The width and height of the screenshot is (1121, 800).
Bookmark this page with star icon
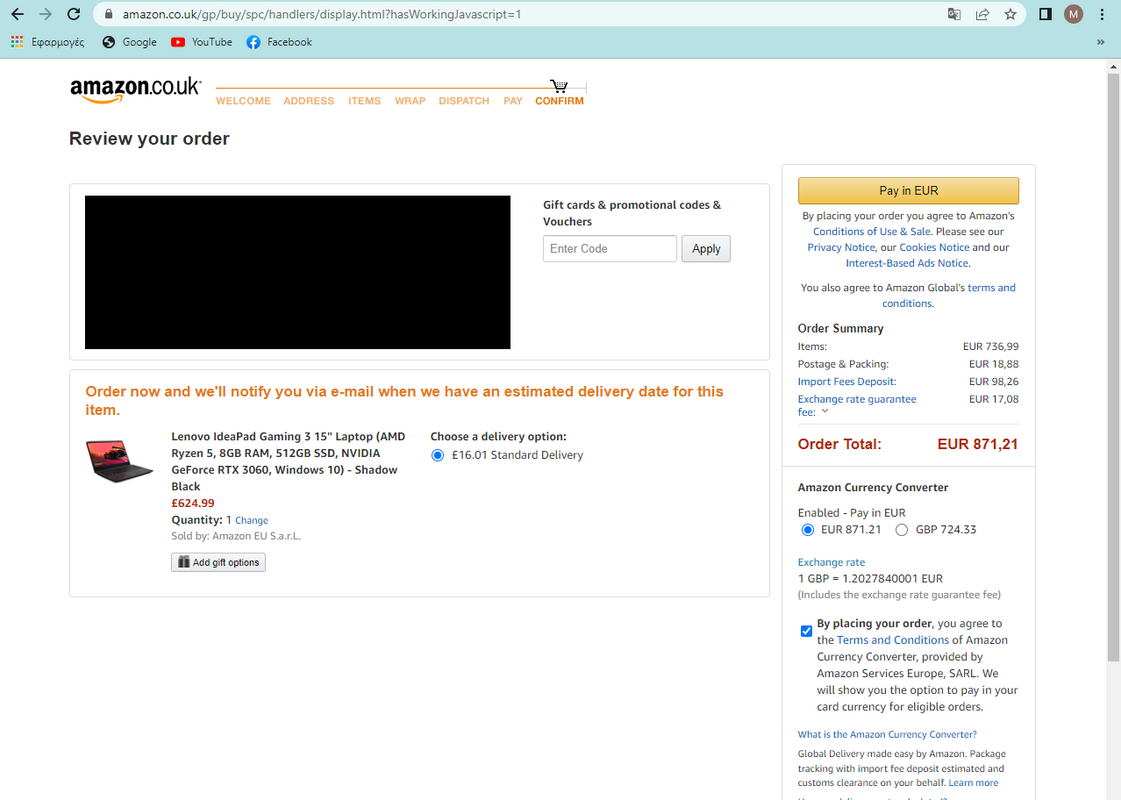pyautogui.click(x=1010, y=14)
